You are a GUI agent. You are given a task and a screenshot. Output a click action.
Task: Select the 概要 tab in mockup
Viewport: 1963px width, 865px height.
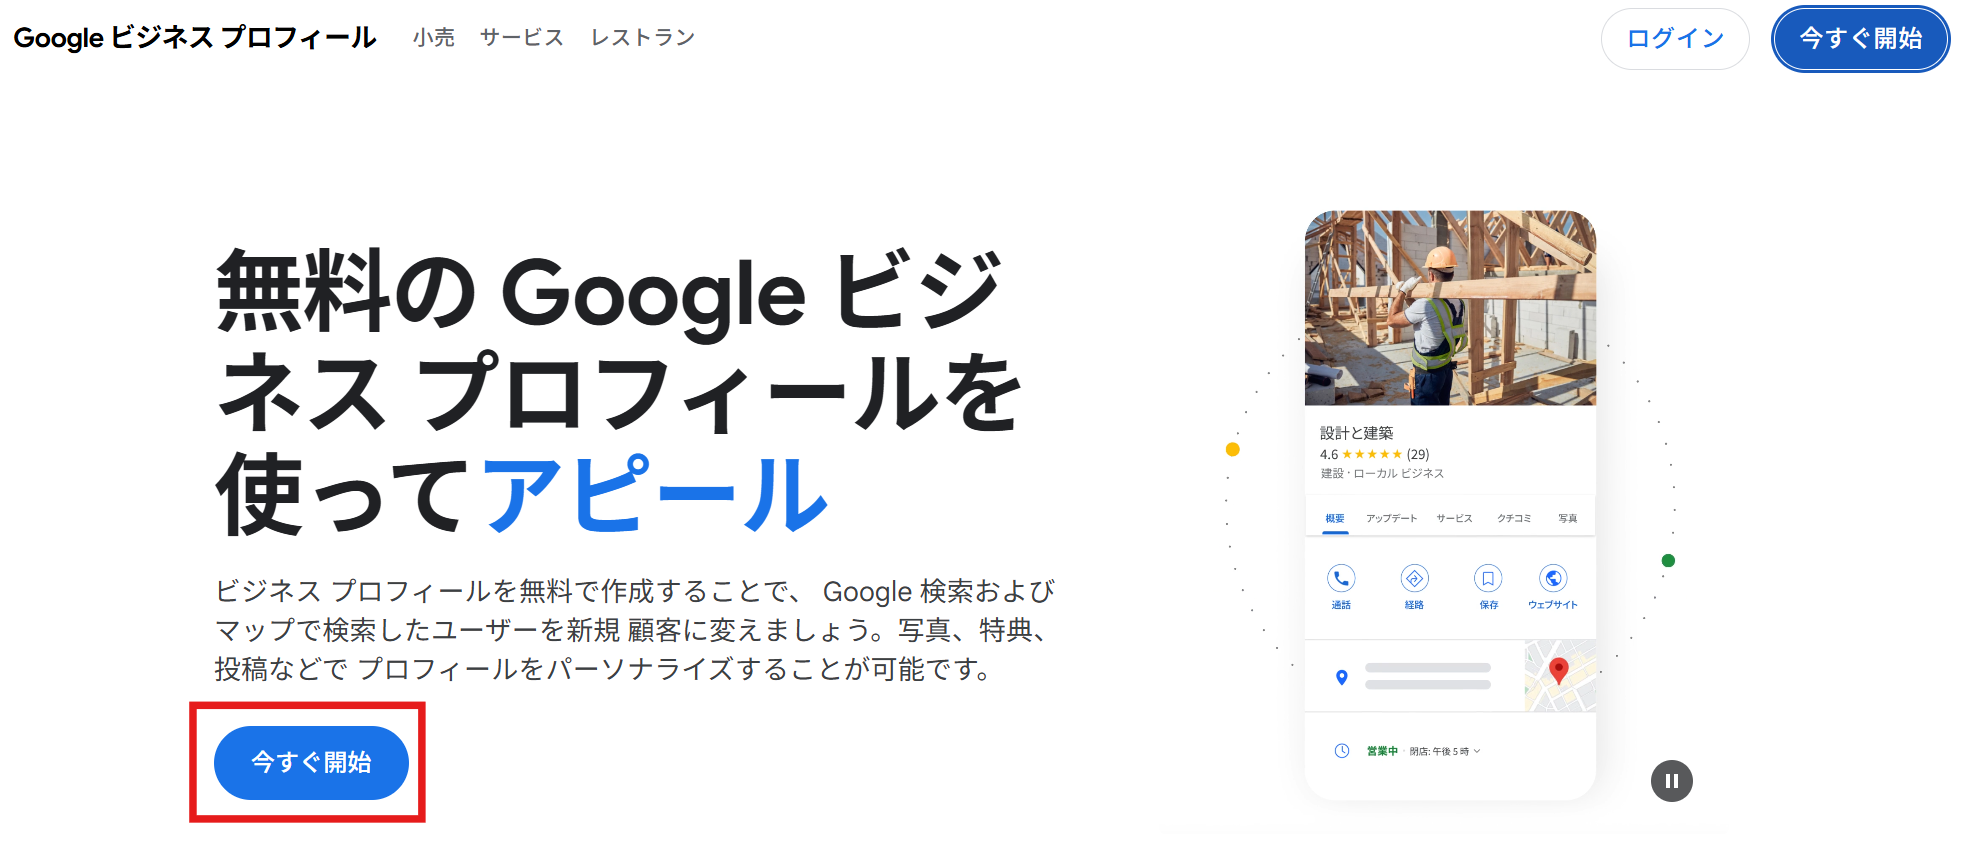(x=1335, y=518)
